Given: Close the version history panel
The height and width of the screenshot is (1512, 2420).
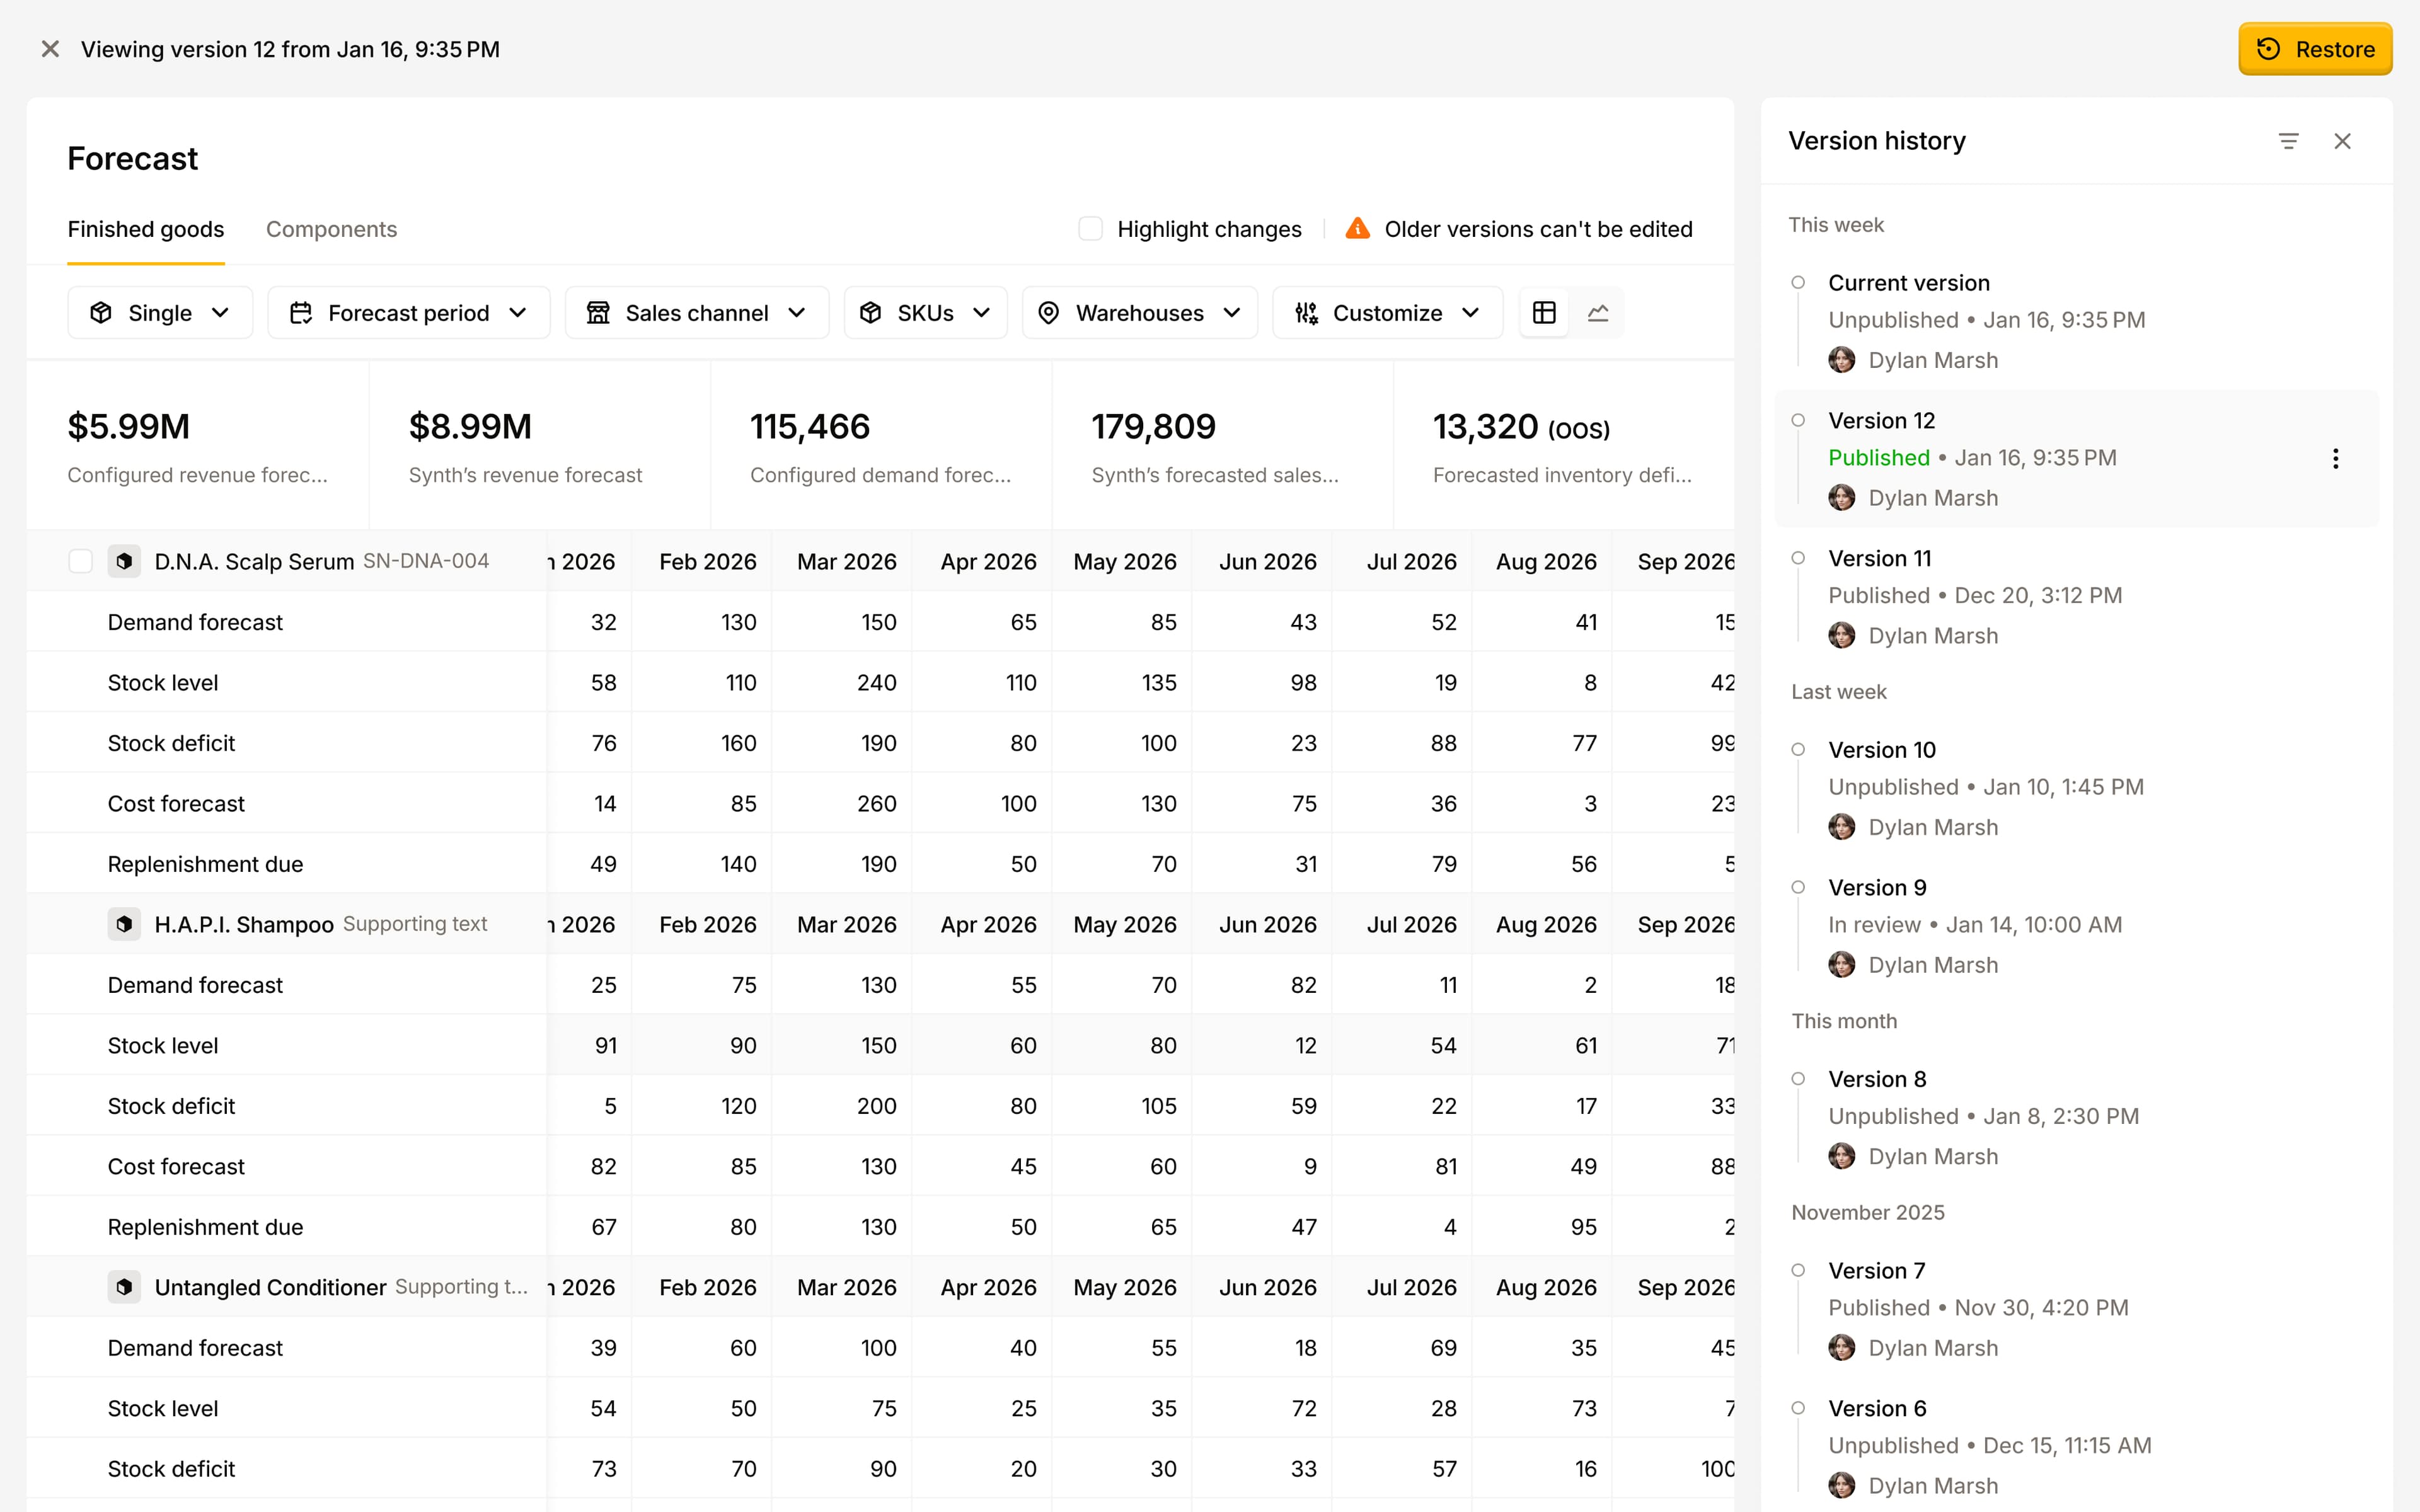Looking at the screenshot, I should [x=2342, y=141].
